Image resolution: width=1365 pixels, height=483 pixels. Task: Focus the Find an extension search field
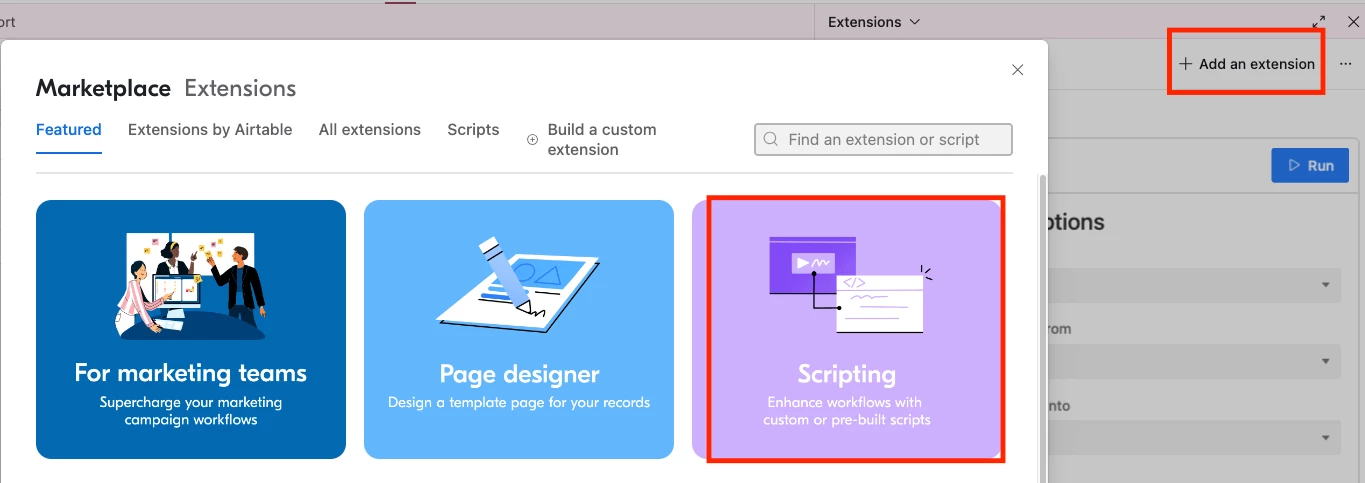(883, 140)
